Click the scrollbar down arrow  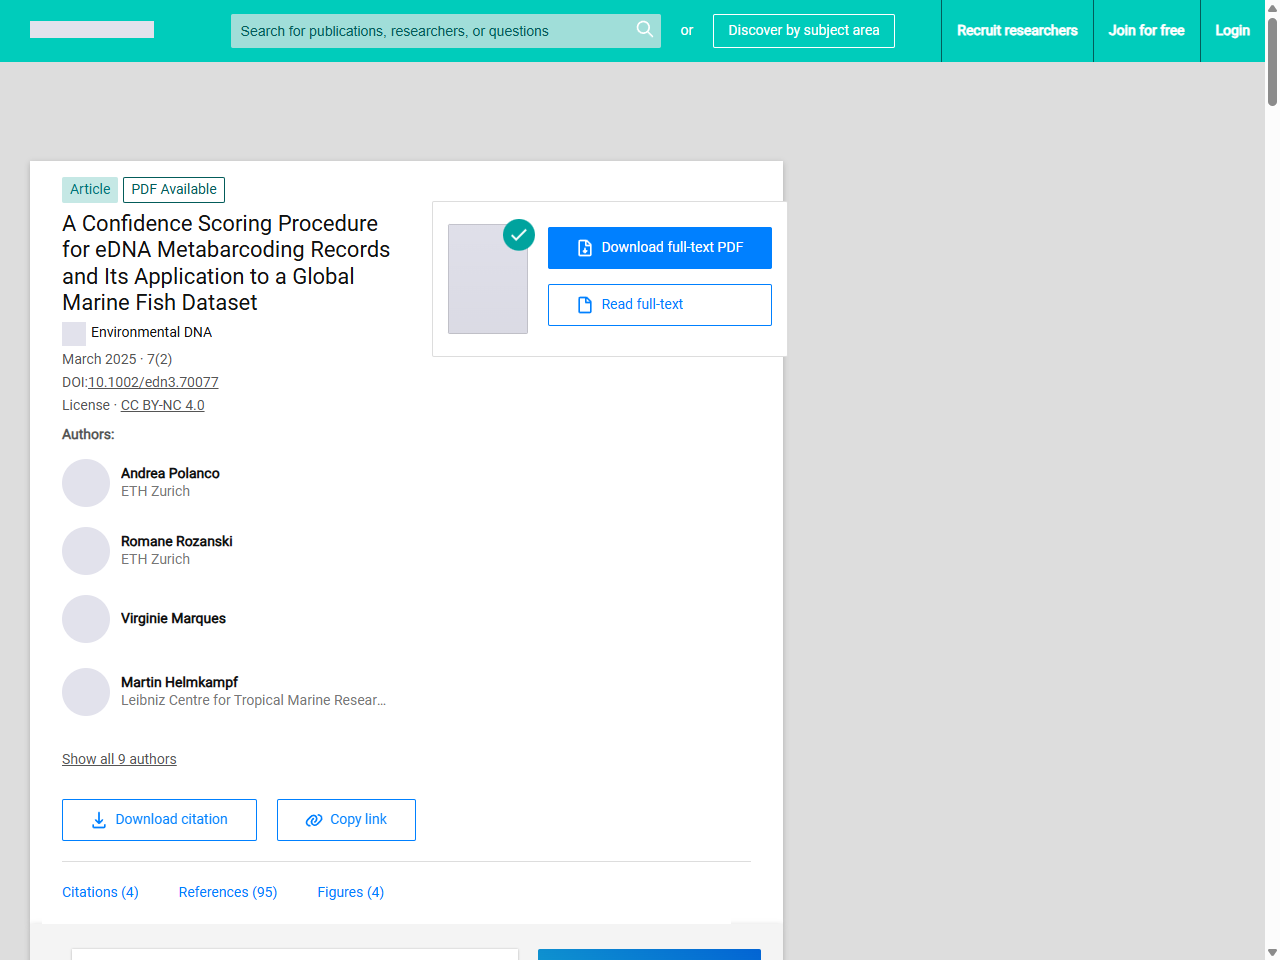1272,952
